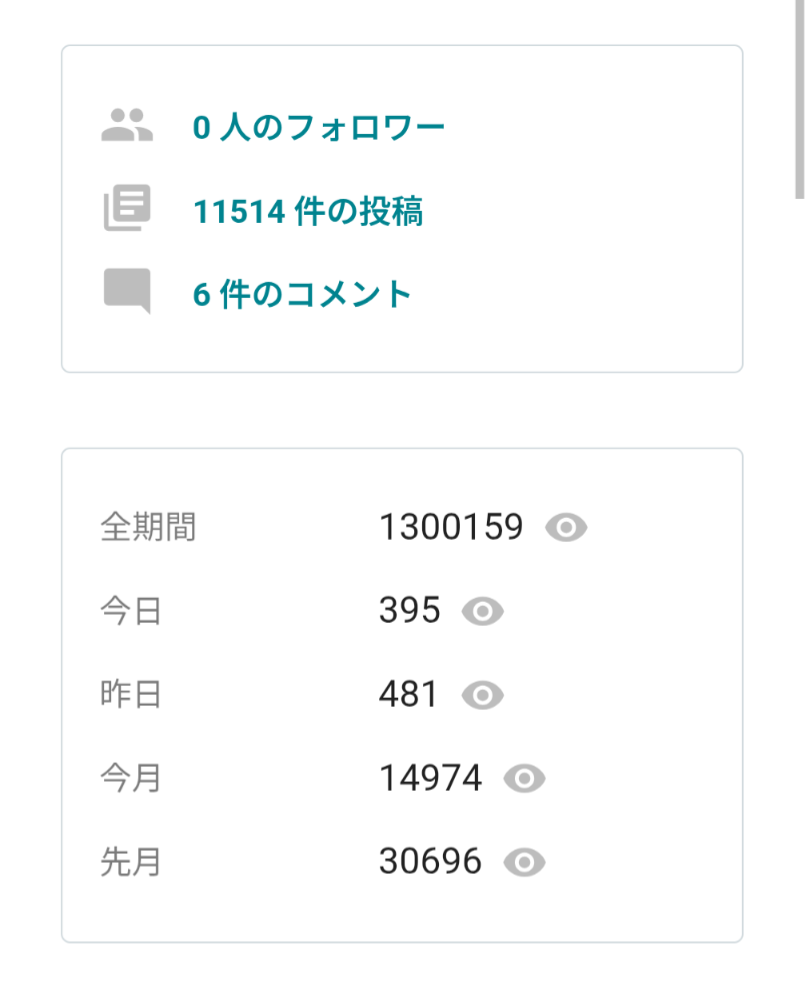Open the 11514 件の投稿 link
Screen dimensions: 806x1001
(308, 211)
